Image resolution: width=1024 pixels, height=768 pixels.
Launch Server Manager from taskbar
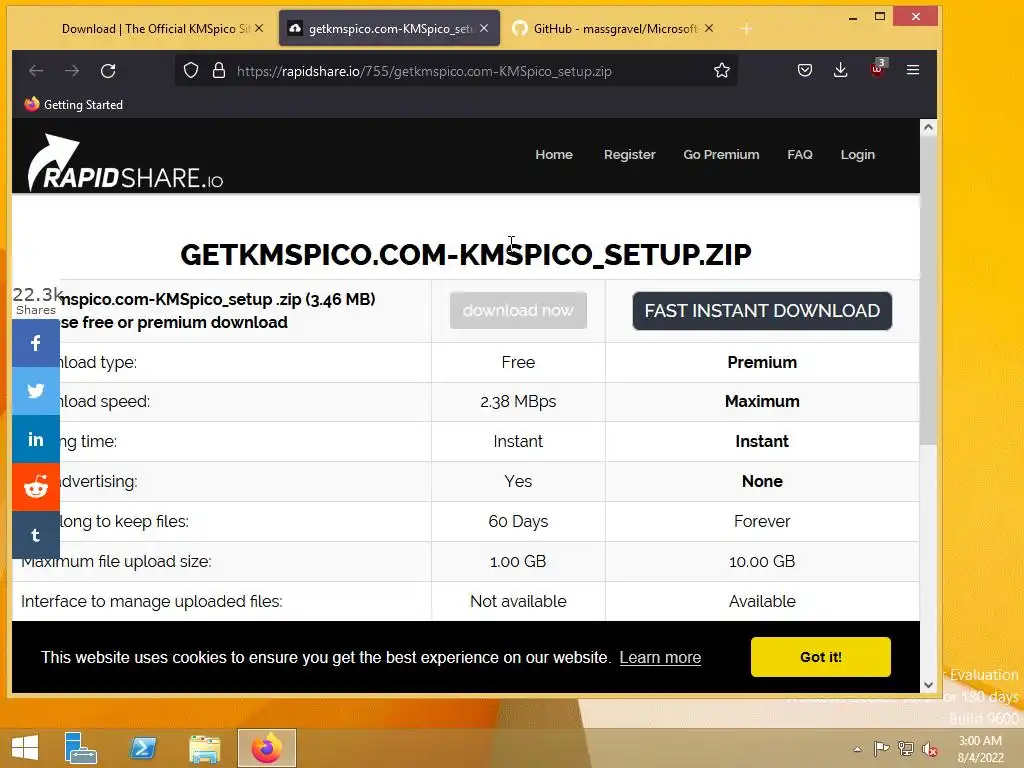[x=81, y=748]
